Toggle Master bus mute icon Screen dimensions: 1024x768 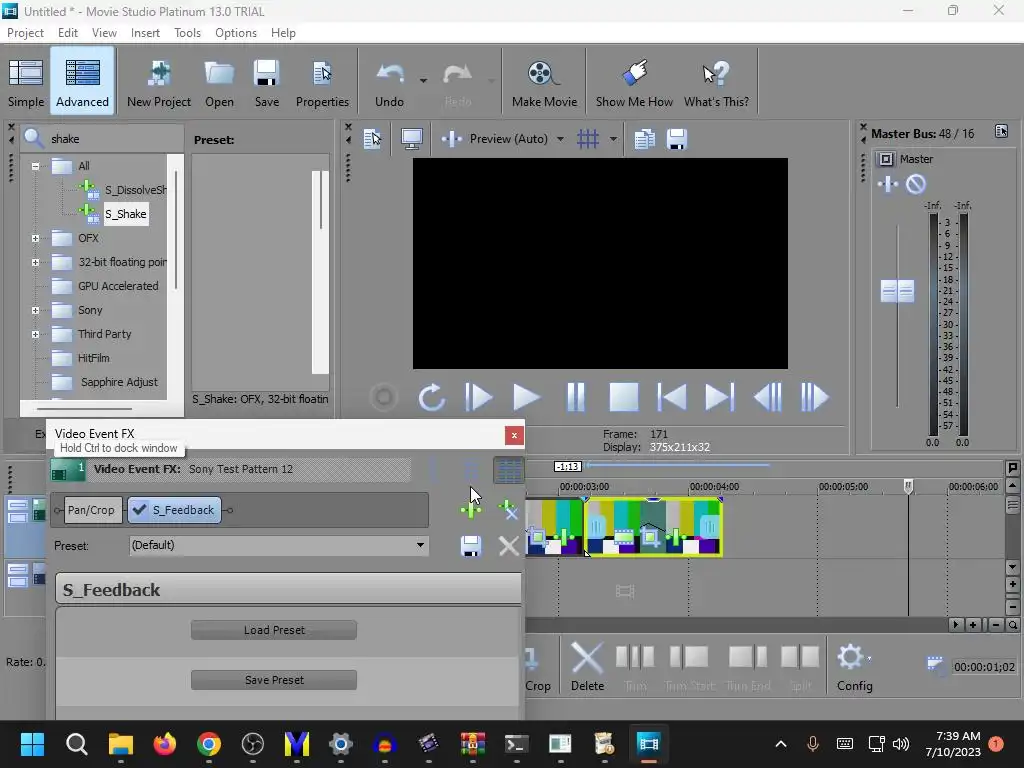pos(916,184)
